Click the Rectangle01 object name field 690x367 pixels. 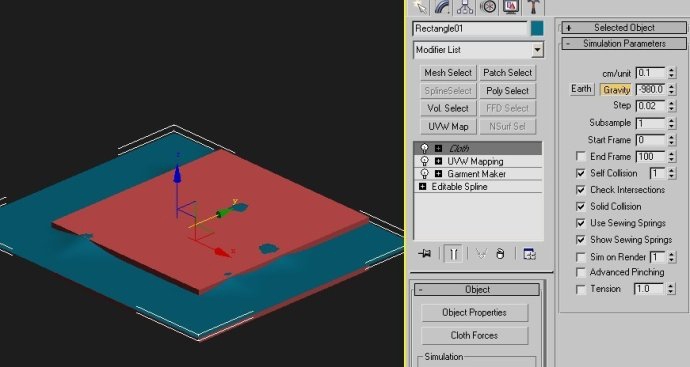point(470,29)
